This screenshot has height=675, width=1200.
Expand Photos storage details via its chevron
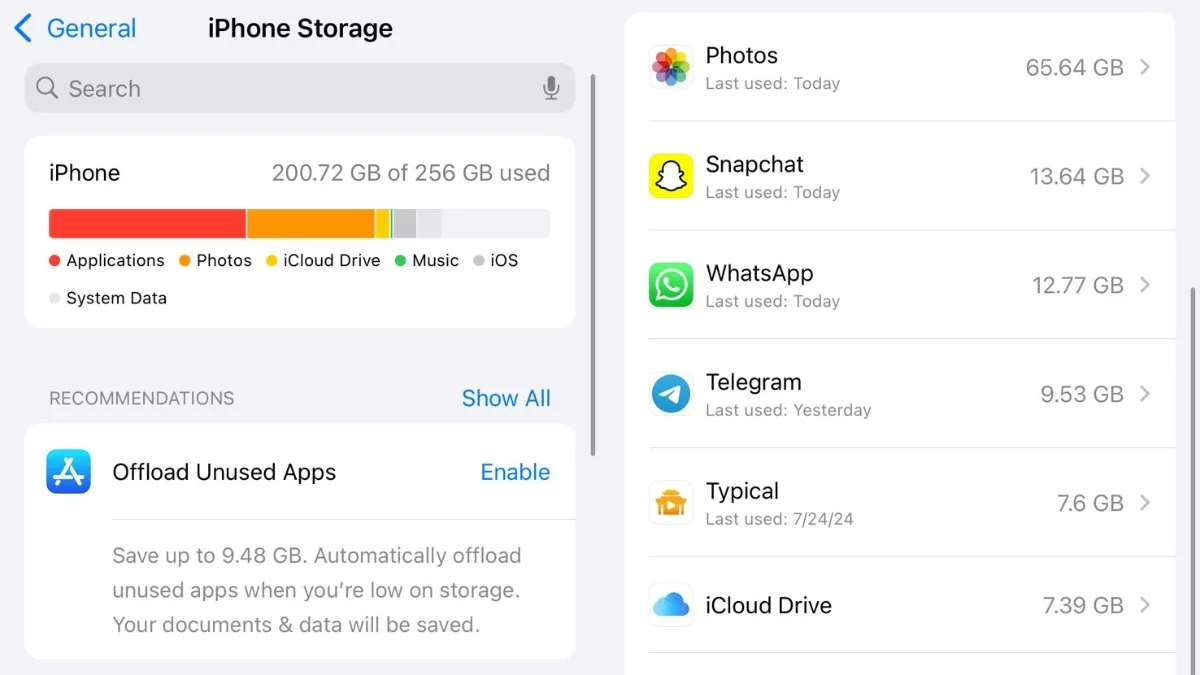[x=1144, y=67]
